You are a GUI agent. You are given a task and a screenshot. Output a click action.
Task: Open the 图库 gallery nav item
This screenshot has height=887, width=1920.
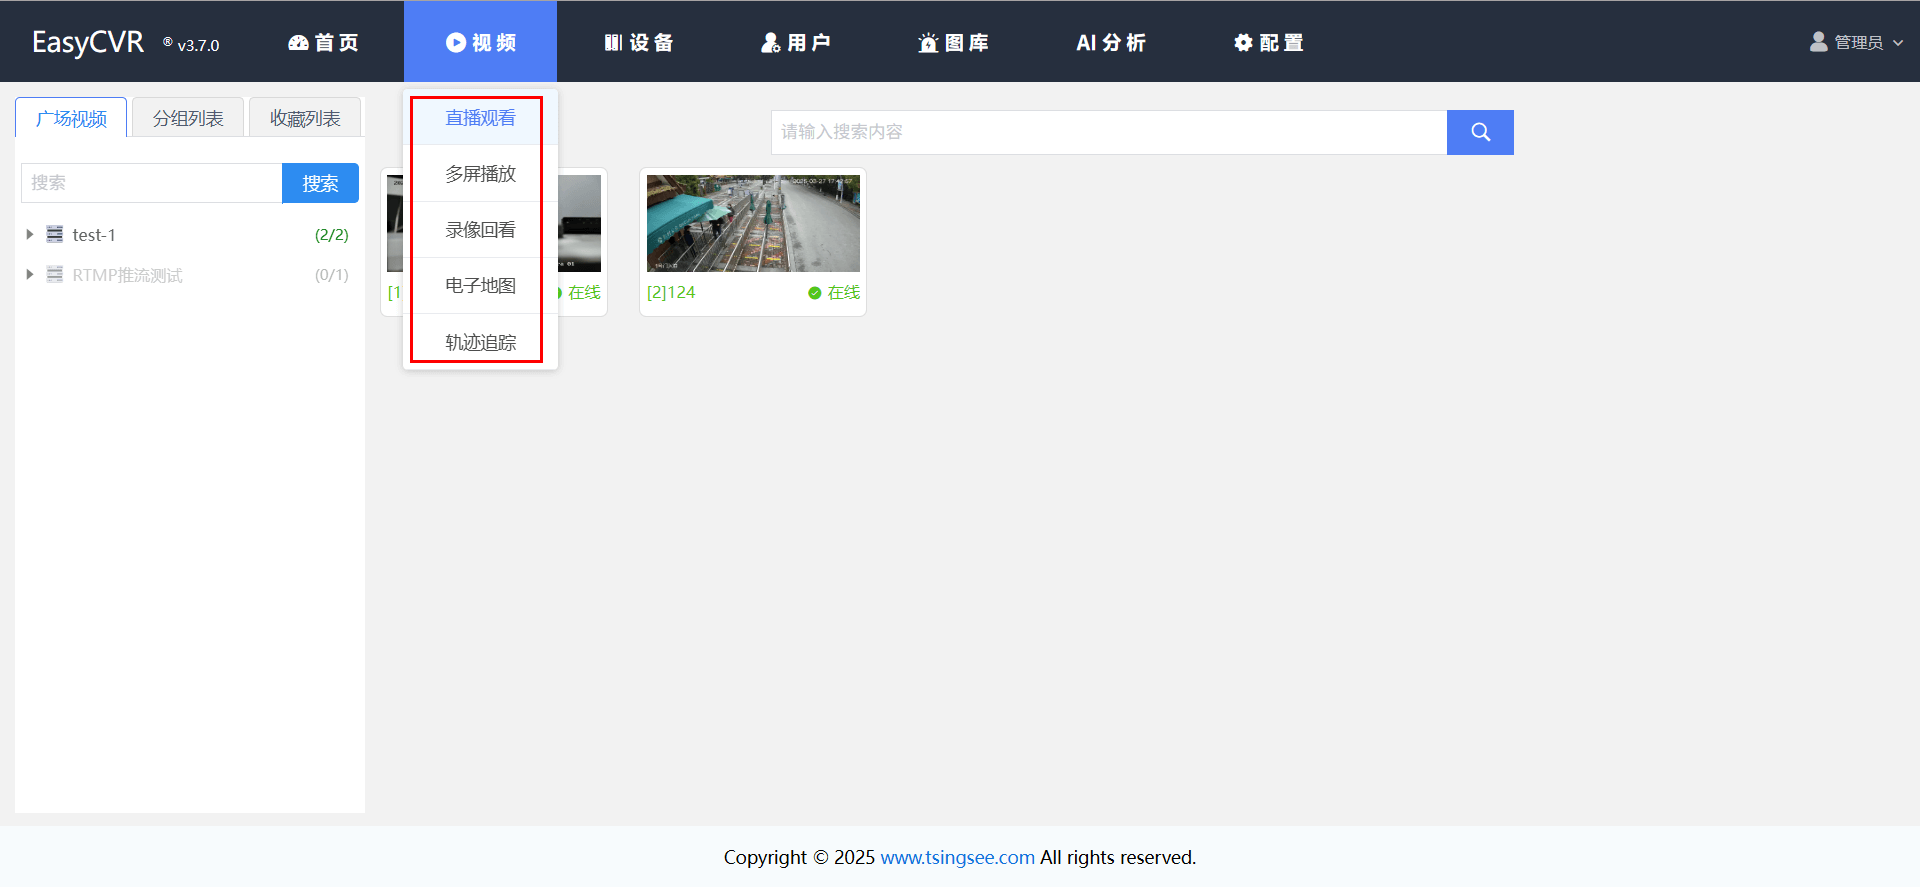pyautogui.click(x=953, y=42)
